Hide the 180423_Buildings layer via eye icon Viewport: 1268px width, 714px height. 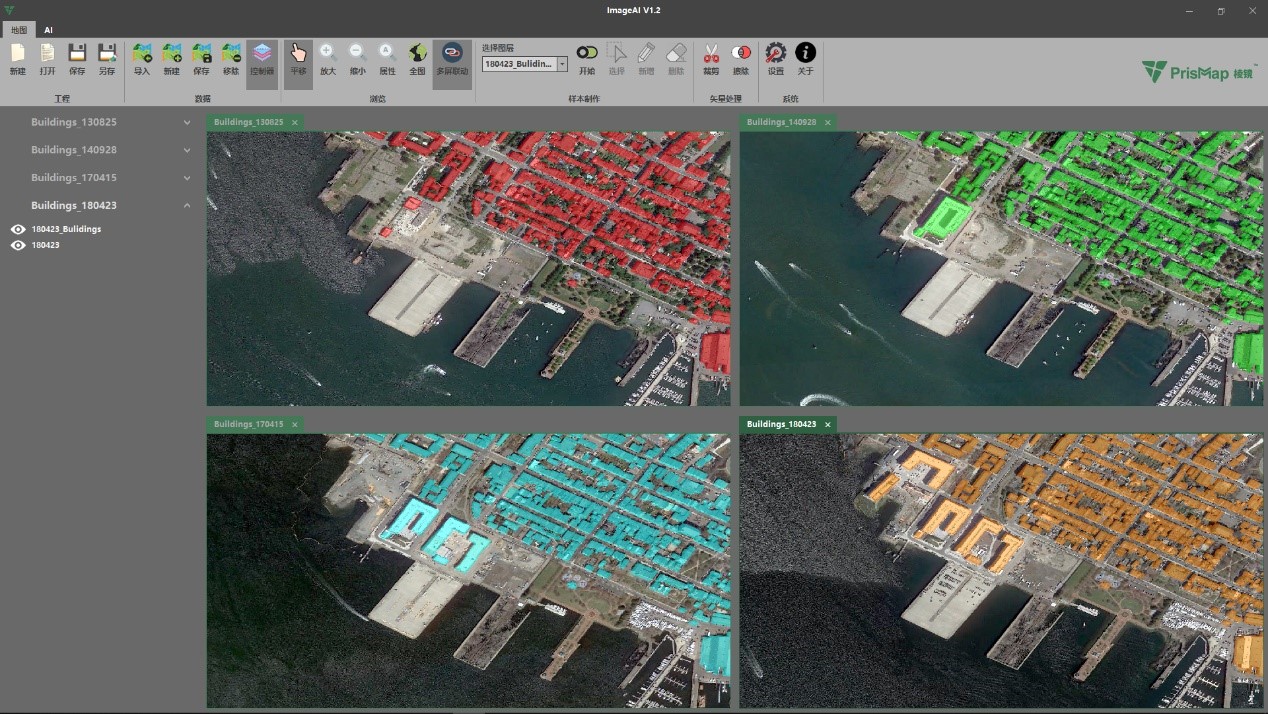point(18,229)
